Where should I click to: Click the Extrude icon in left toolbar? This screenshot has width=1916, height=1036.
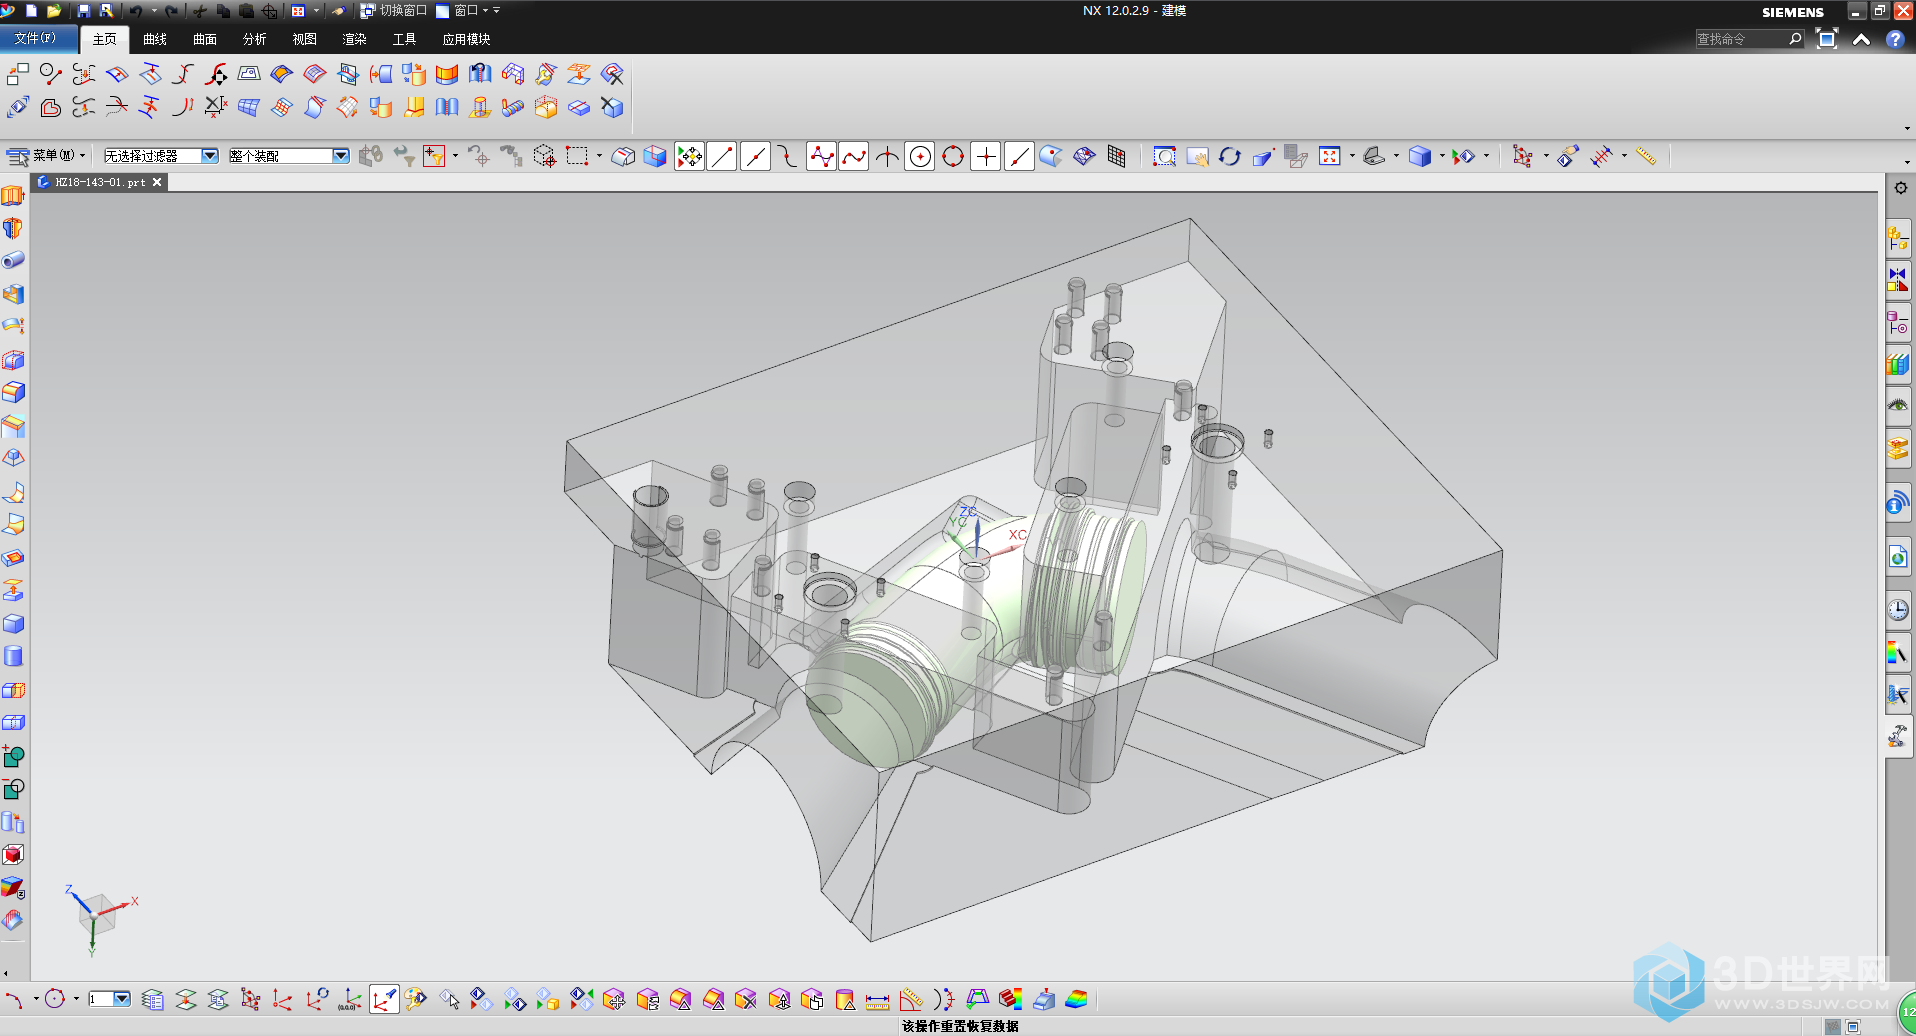(x=13, y=196)
